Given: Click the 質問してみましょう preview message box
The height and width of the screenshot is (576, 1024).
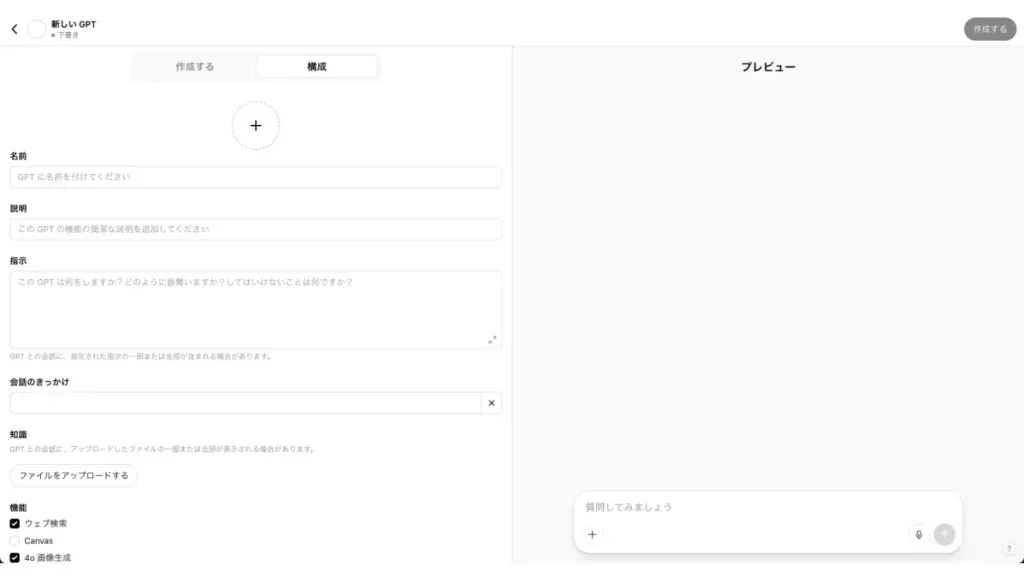Looking at the screenshot, I should [767, 507].
